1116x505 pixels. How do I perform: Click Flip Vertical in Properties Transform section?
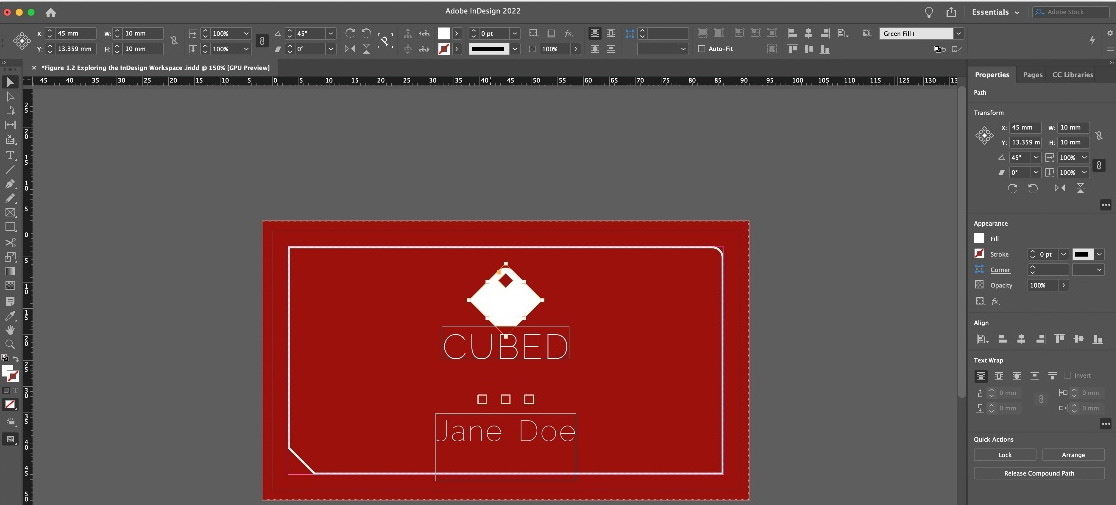pyautogui.click(x=1080, y=188)
